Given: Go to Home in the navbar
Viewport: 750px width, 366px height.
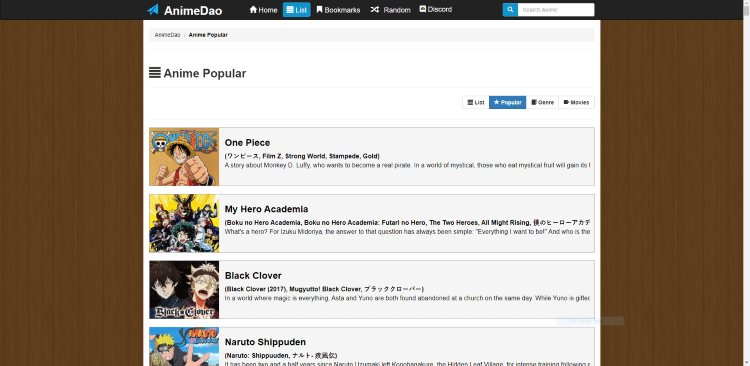Looking at the screenshot, I should (263, 10).
